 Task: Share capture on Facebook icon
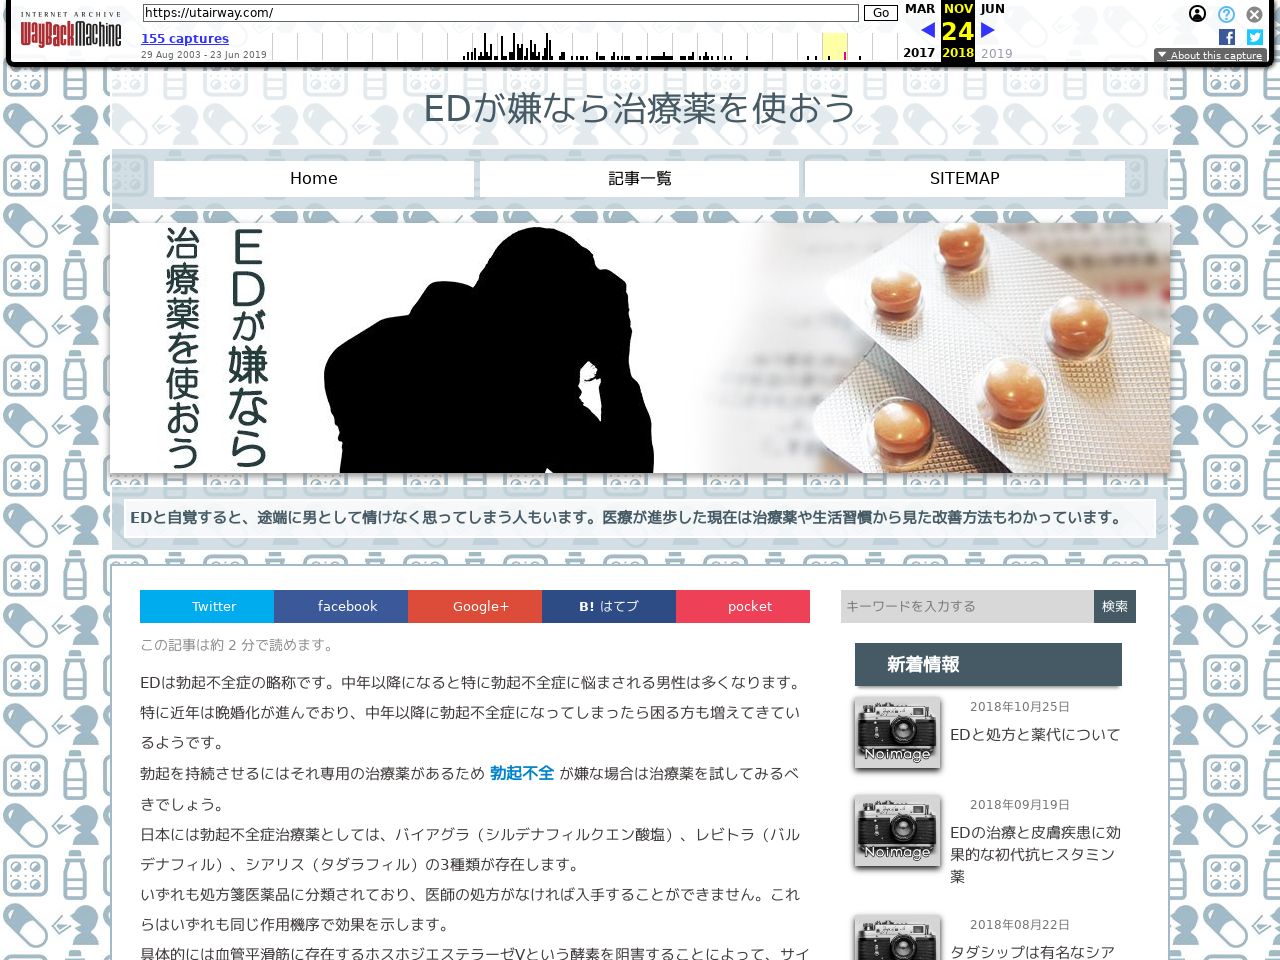[x=1227, y=37]
